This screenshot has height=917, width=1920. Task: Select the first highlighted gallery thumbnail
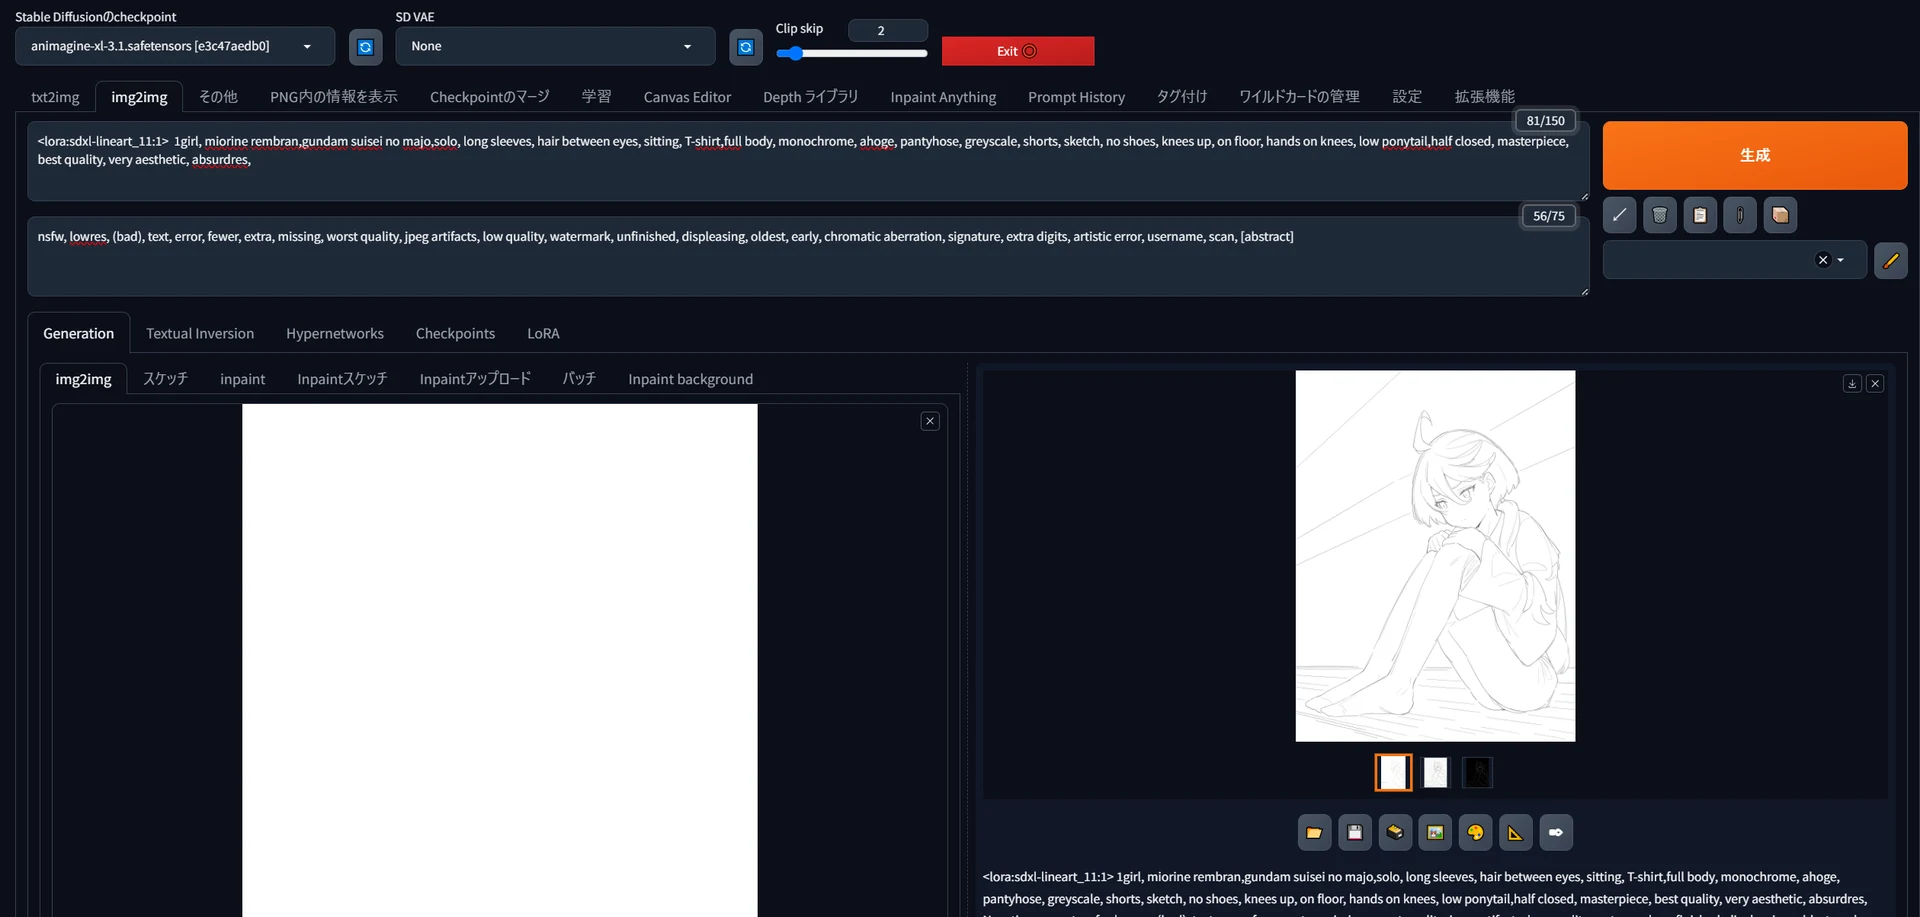click(1394, 772)
